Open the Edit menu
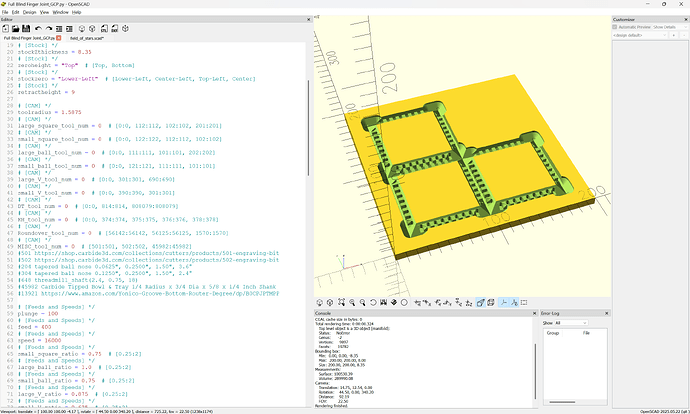The width and height of the screenshot is (690, 414). [15, 12]
